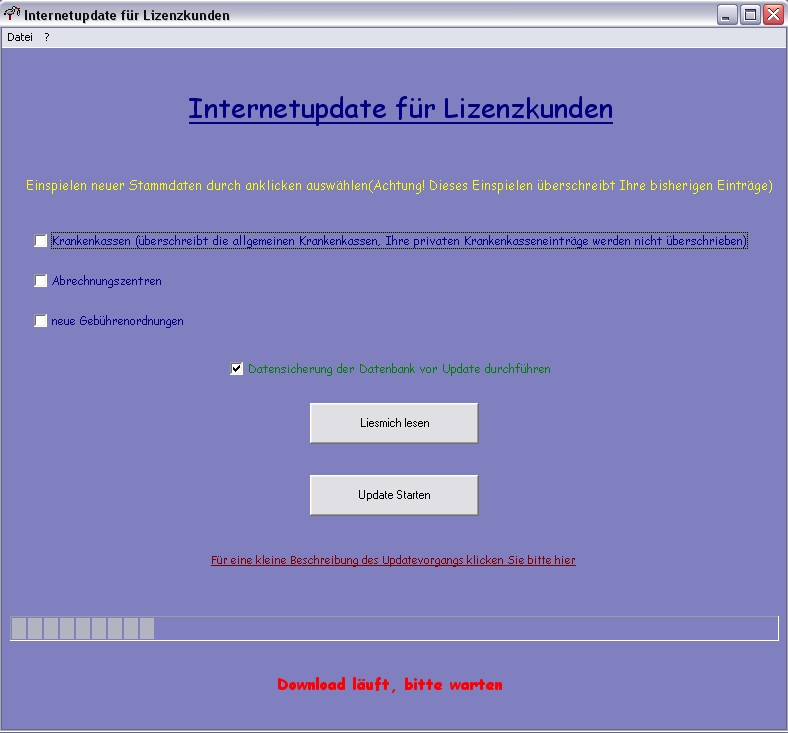The height and width of the screenshot is (733, 788).
Task: Click the Krankenkassen description label
Action: pyautogui.click(x=400, y=241)
